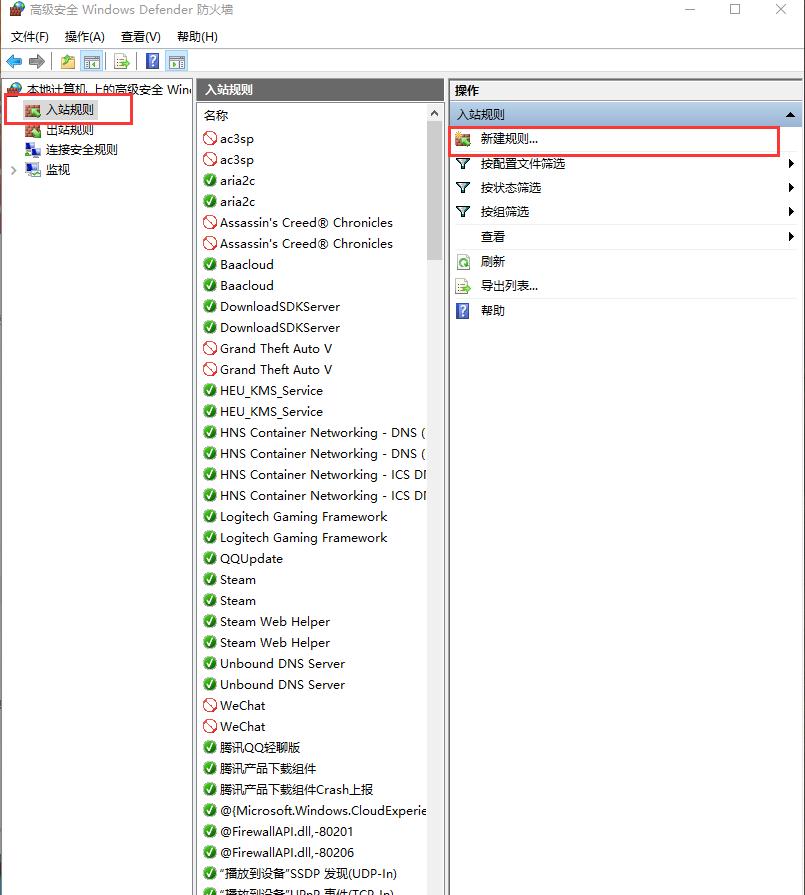Click 刷新 to reload the rule list
This screenshot has height=895, width=805.
pyautogui.click(x=493, y=262)
